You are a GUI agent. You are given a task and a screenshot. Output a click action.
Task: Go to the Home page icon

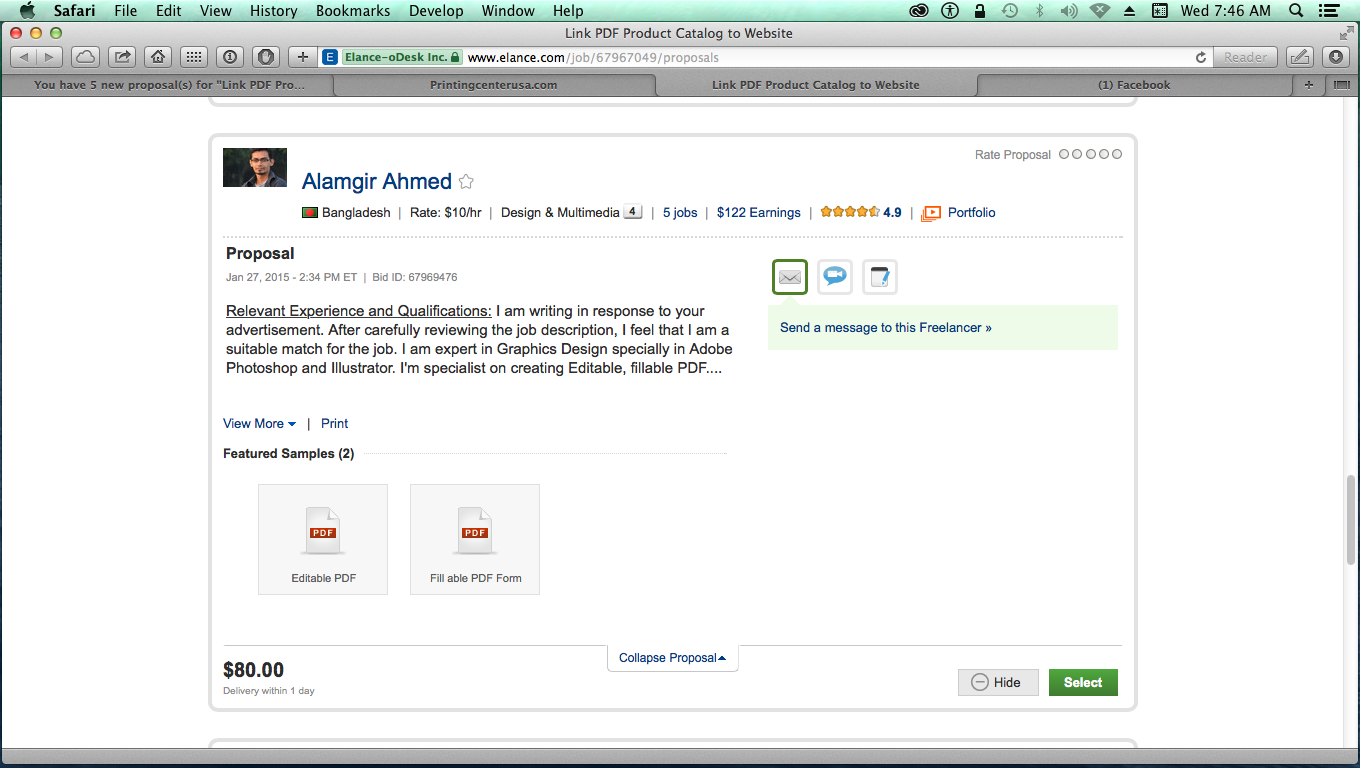[x=157, y=57]
